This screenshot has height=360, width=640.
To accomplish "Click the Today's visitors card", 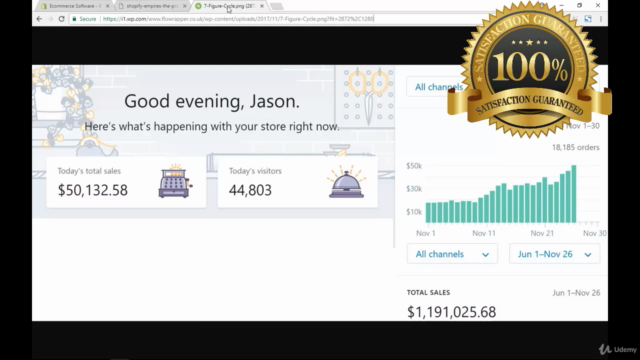I will pos(298,182).
